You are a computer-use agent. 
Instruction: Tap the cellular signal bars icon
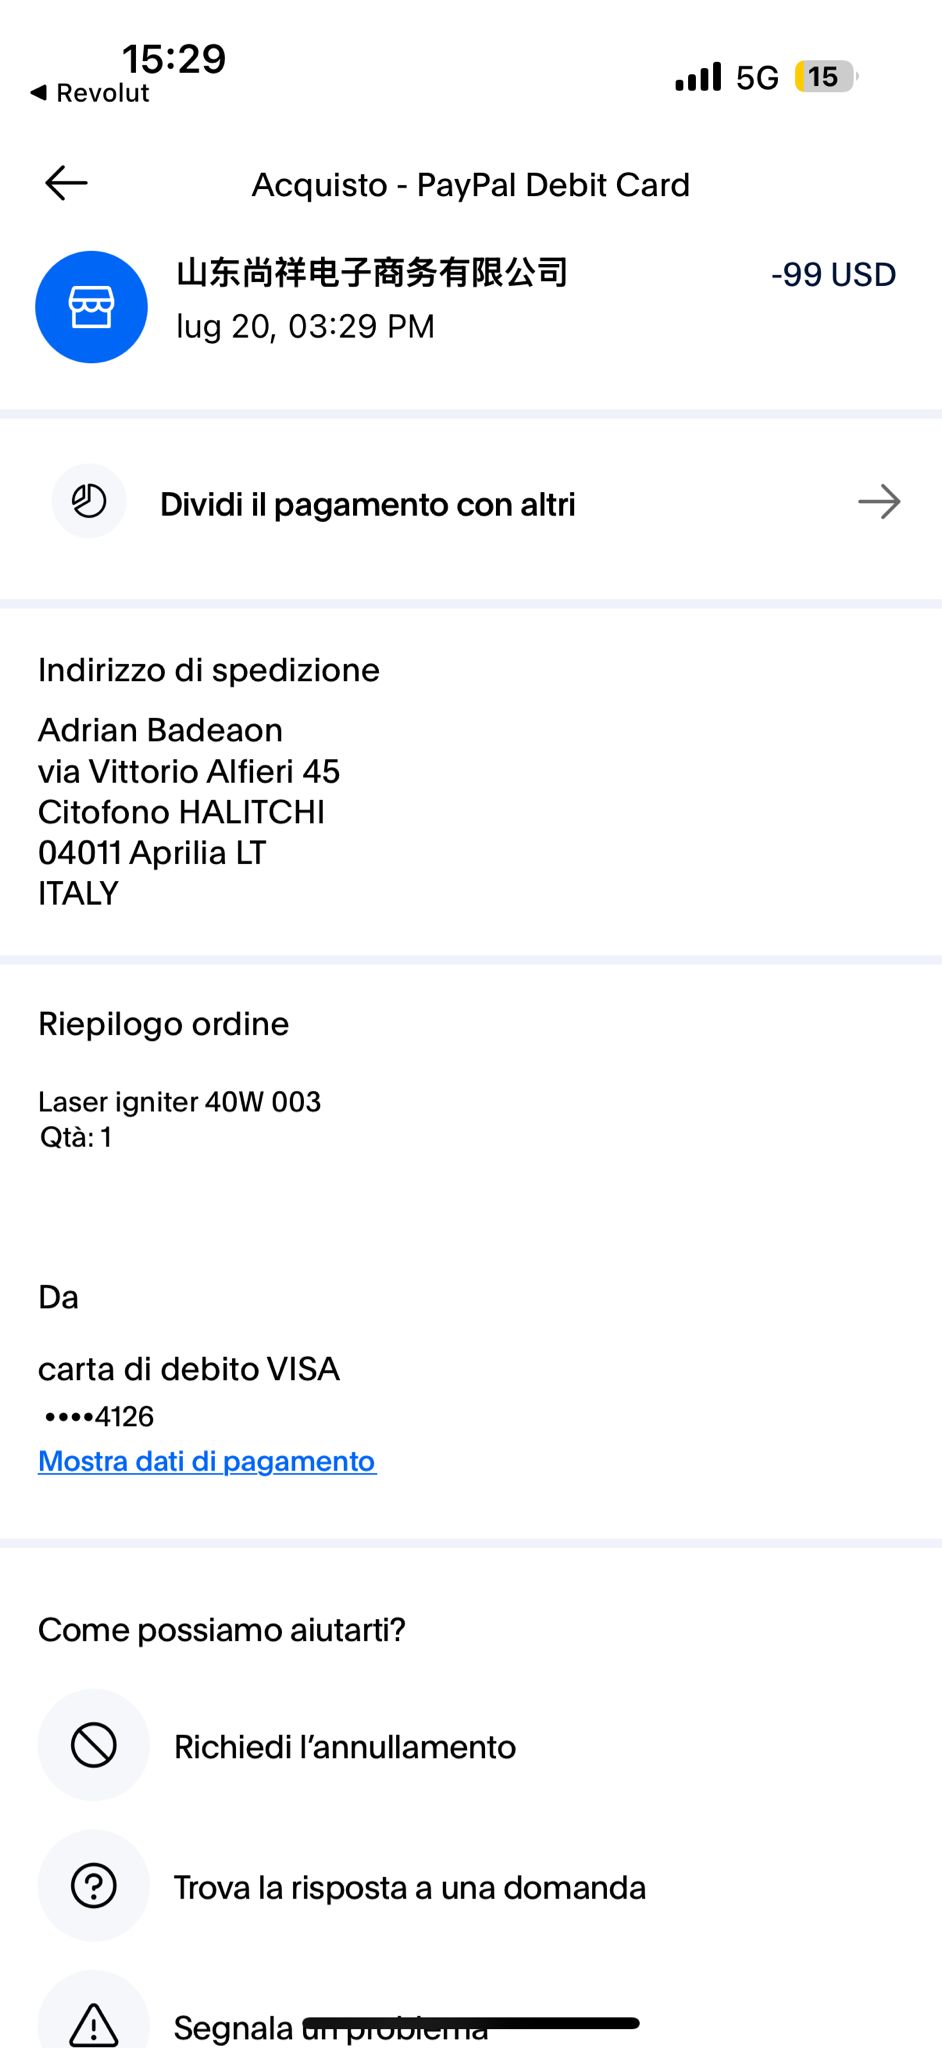click(698, 77)
